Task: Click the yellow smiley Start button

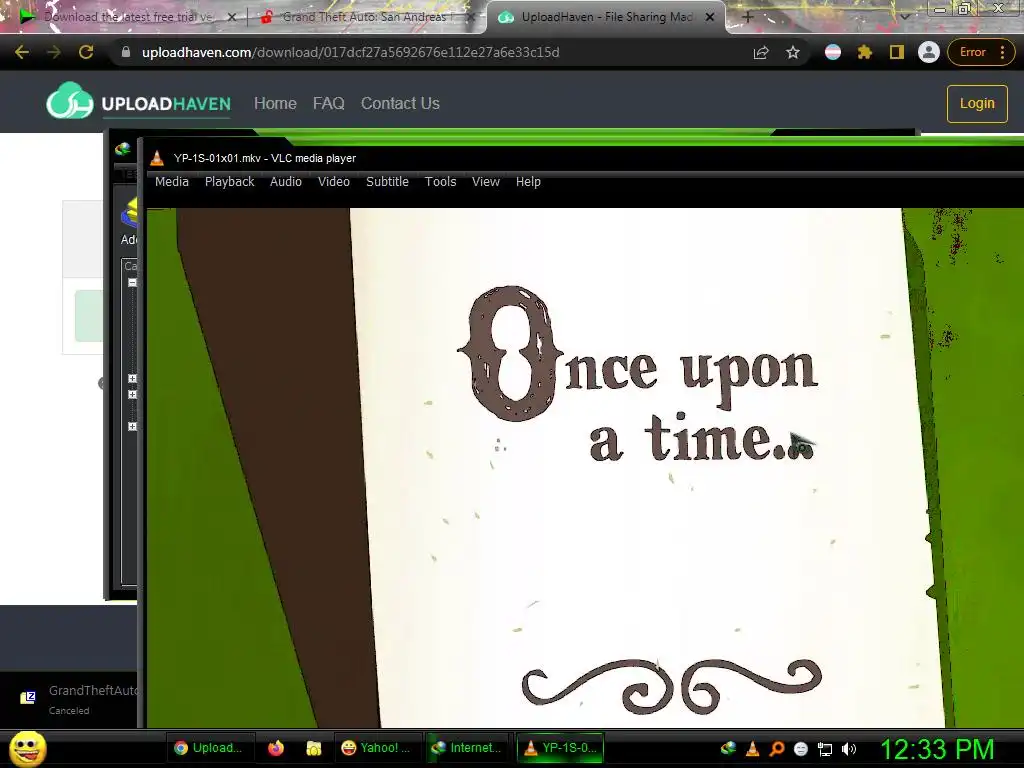Action: [28, 748]
